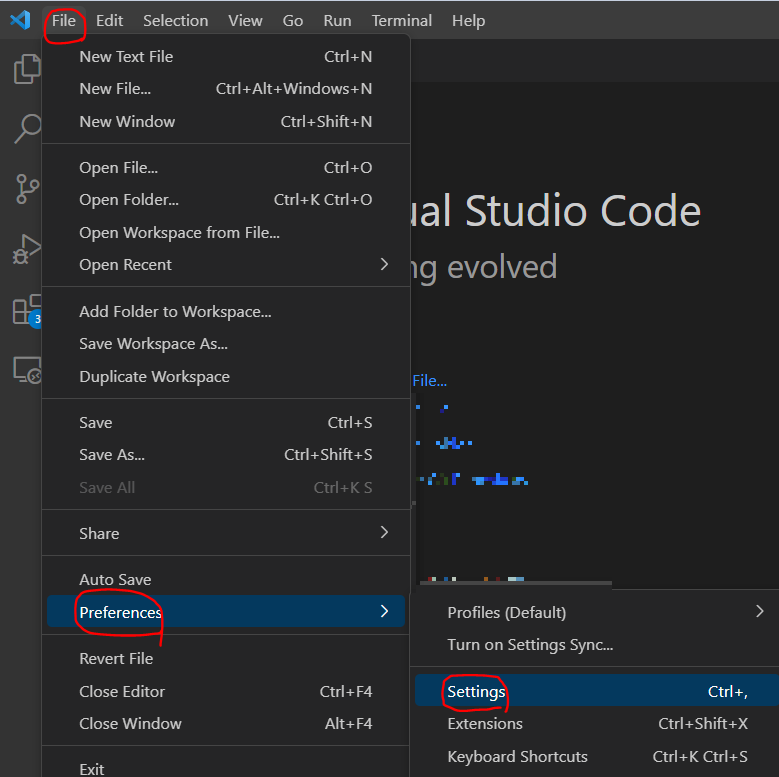
Task: Open Settings from Preferences submenu
Action: coord(597,691)
